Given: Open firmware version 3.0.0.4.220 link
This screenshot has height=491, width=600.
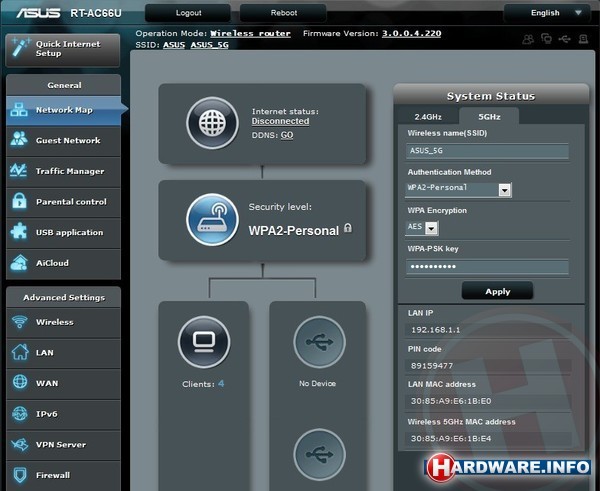Looking at the screenshot, I should pyautogui.click(x=411, y=33).
